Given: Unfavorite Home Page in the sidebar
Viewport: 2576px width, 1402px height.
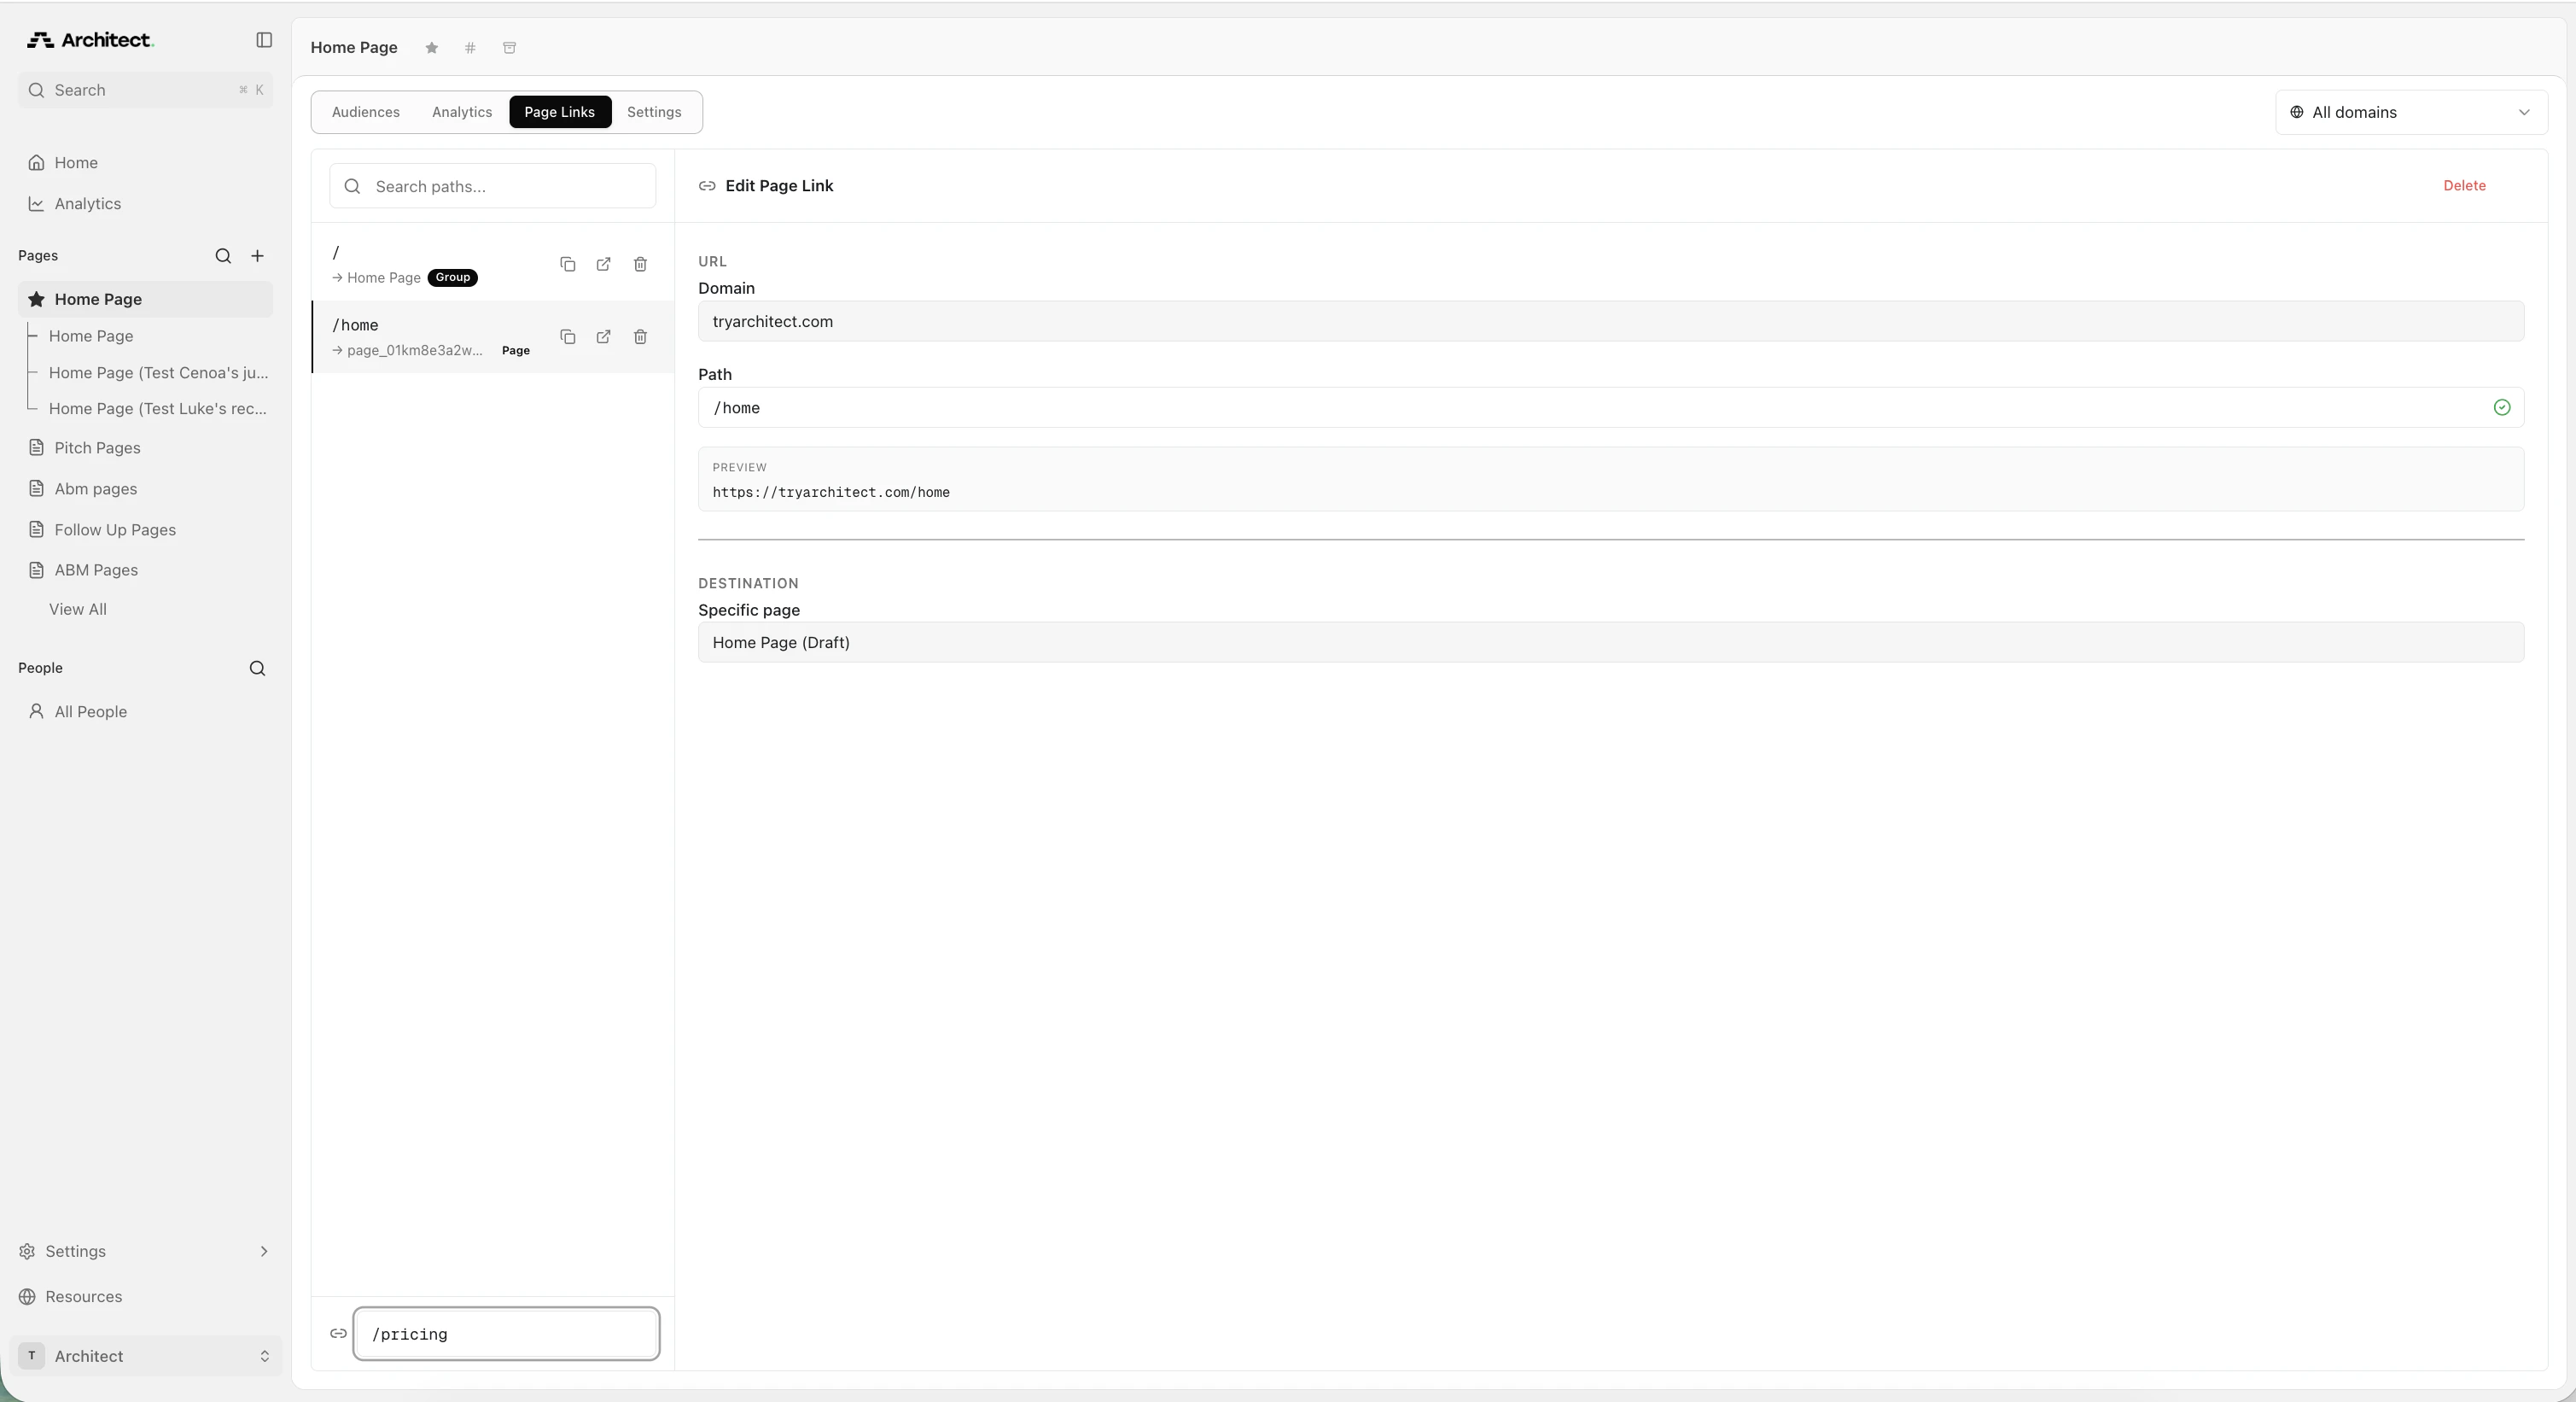Looking at the screenshot, I should (x=36, y=298).
